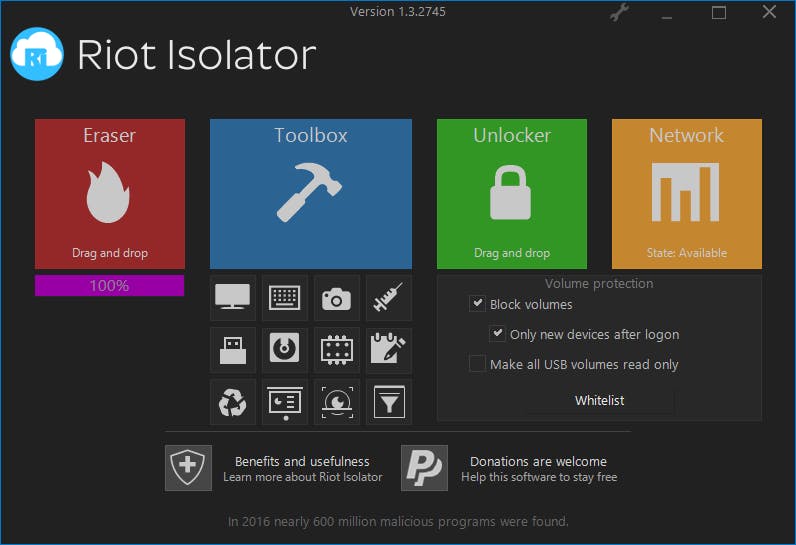This screenshot has height=545, width=796.
Task: Click the memory chip tool icon
Action: (337, 350)
